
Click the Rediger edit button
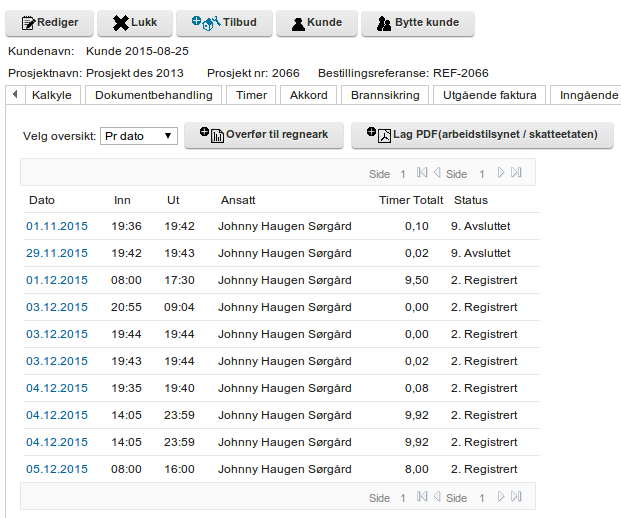50,22
